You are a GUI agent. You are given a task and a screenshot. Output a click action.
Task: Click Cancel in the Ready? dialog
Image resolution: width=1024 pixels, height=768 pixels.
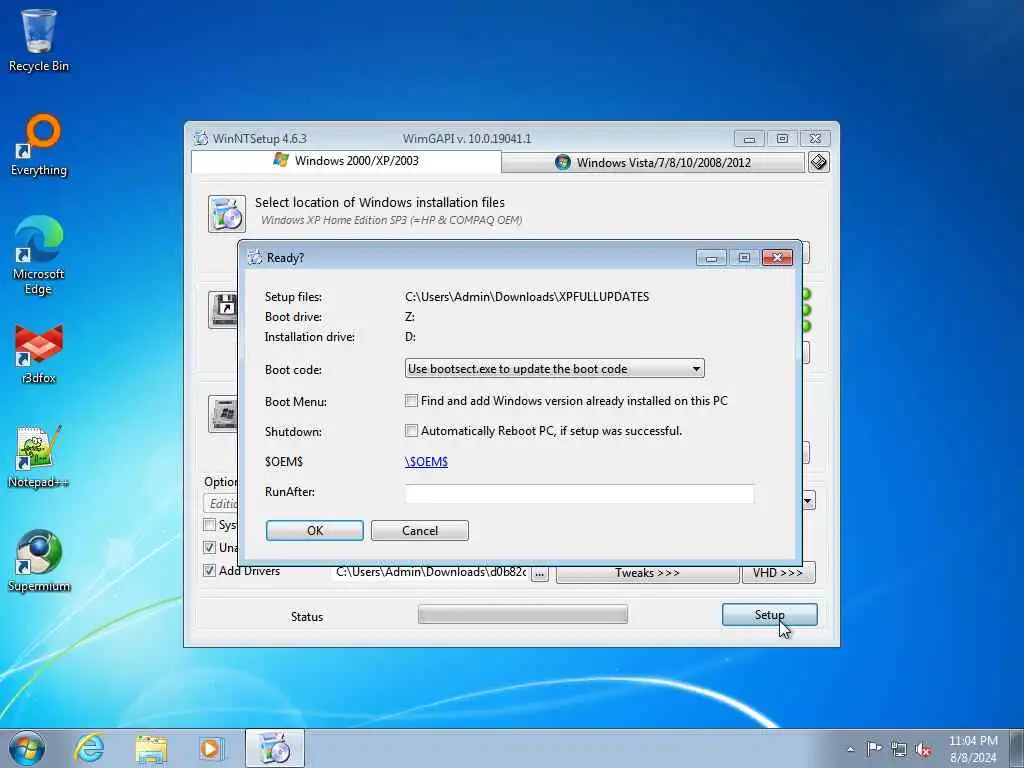[420, 530]
